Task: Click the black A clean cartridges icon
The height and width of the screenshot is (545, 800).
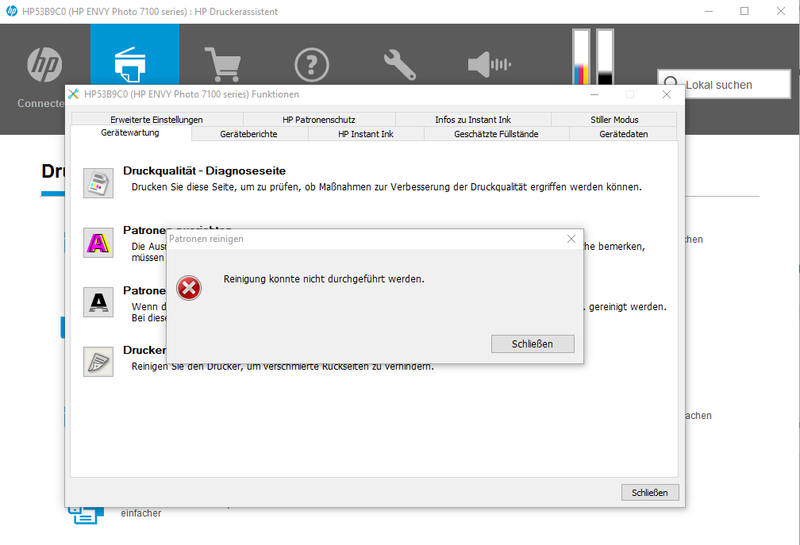Action: [x=98, y=302]
